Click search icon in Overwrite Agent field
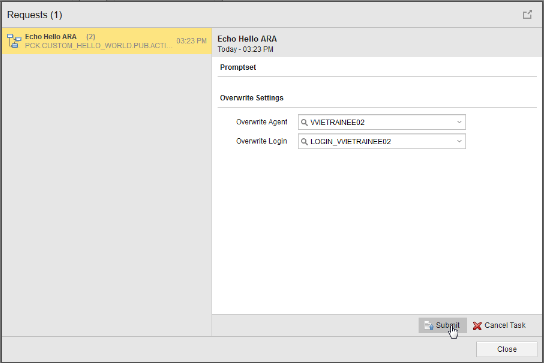544x363 pixels. (x=304, y=122)
